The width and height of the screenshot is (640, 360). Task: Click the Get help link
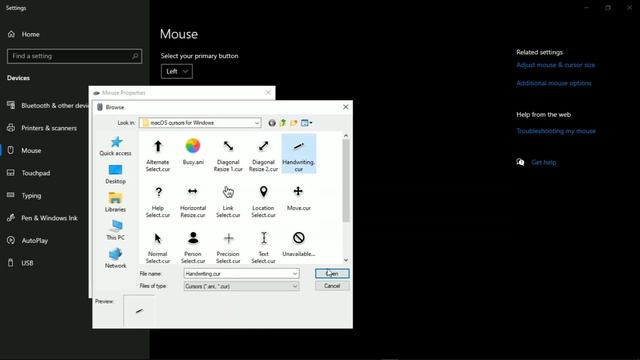coord(543,162)
